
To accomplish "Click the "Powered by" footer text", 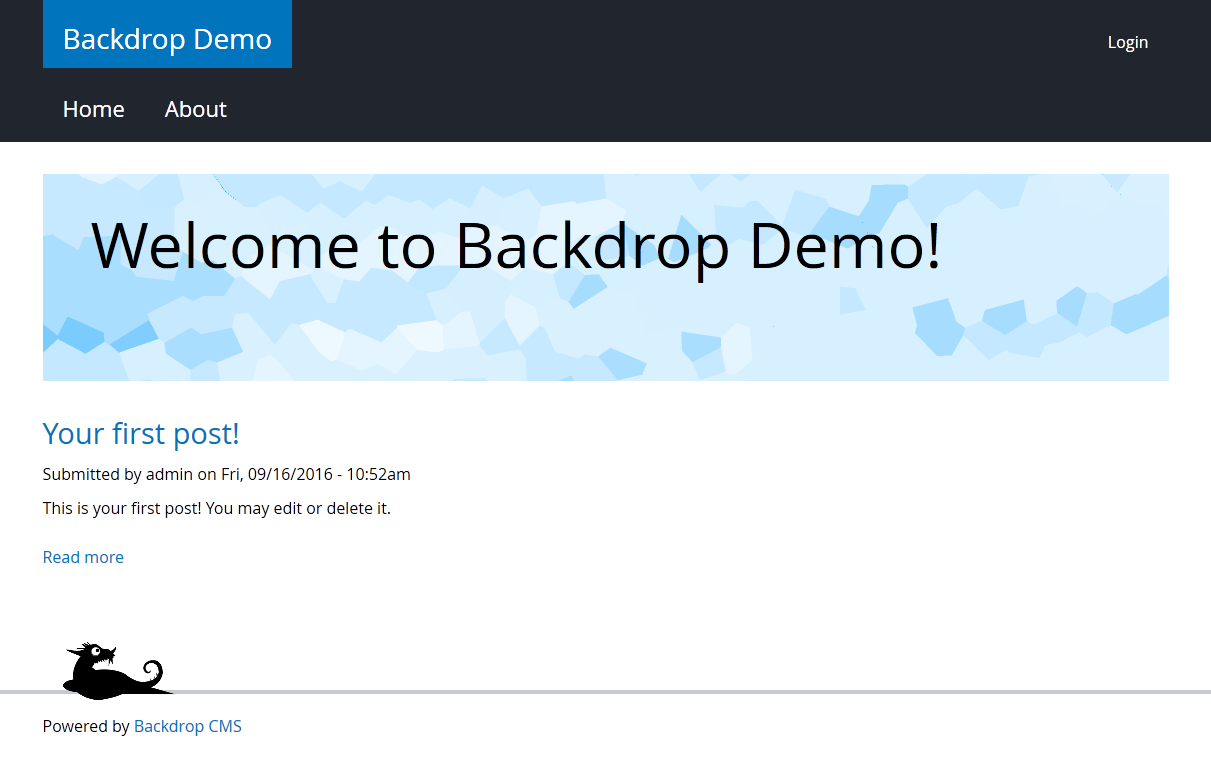I will coord(86,726).
